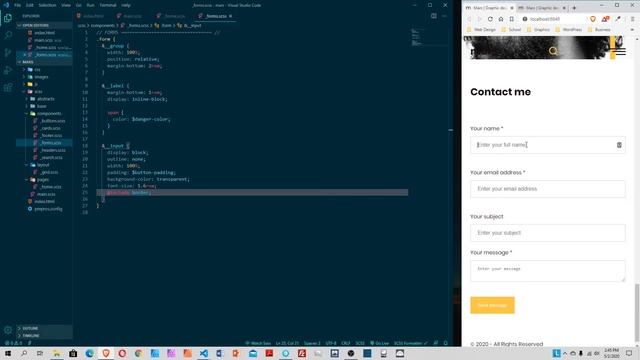
Task: Click the subject input field
Action: (x=547, y=233)
